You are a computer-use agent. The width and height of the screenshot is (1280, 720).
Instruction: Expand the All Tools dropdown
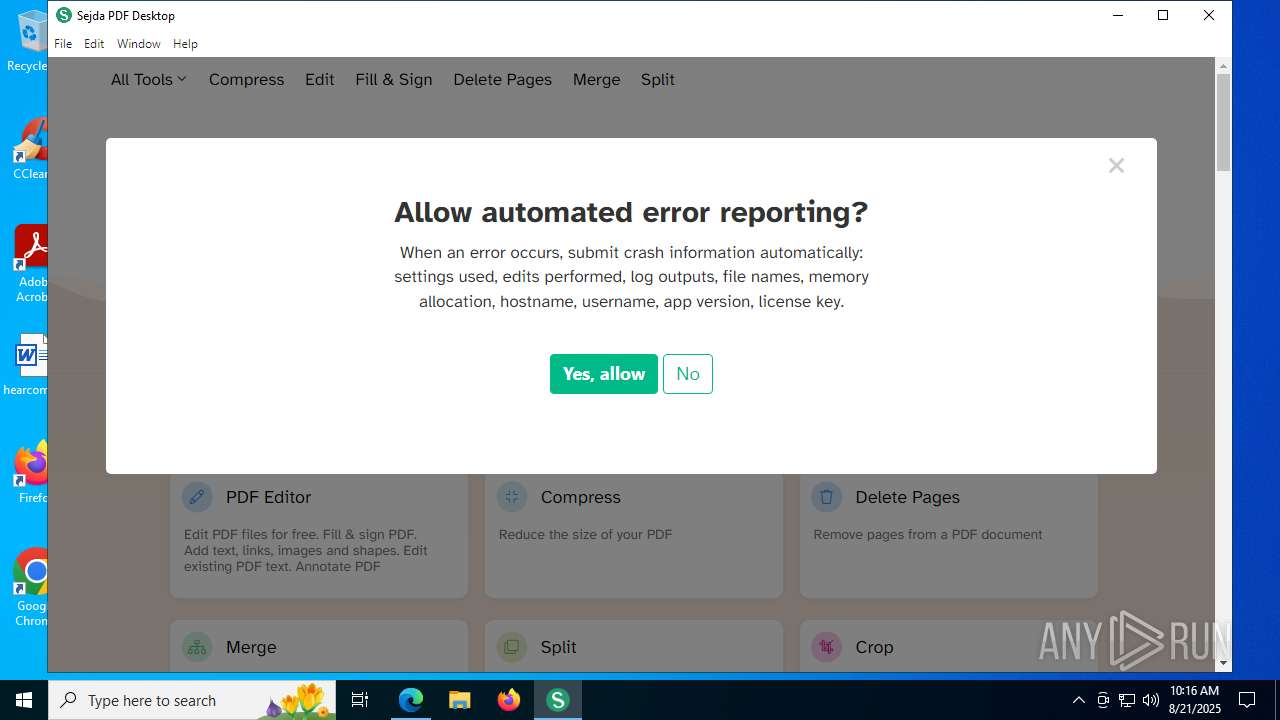coord(148,79)
